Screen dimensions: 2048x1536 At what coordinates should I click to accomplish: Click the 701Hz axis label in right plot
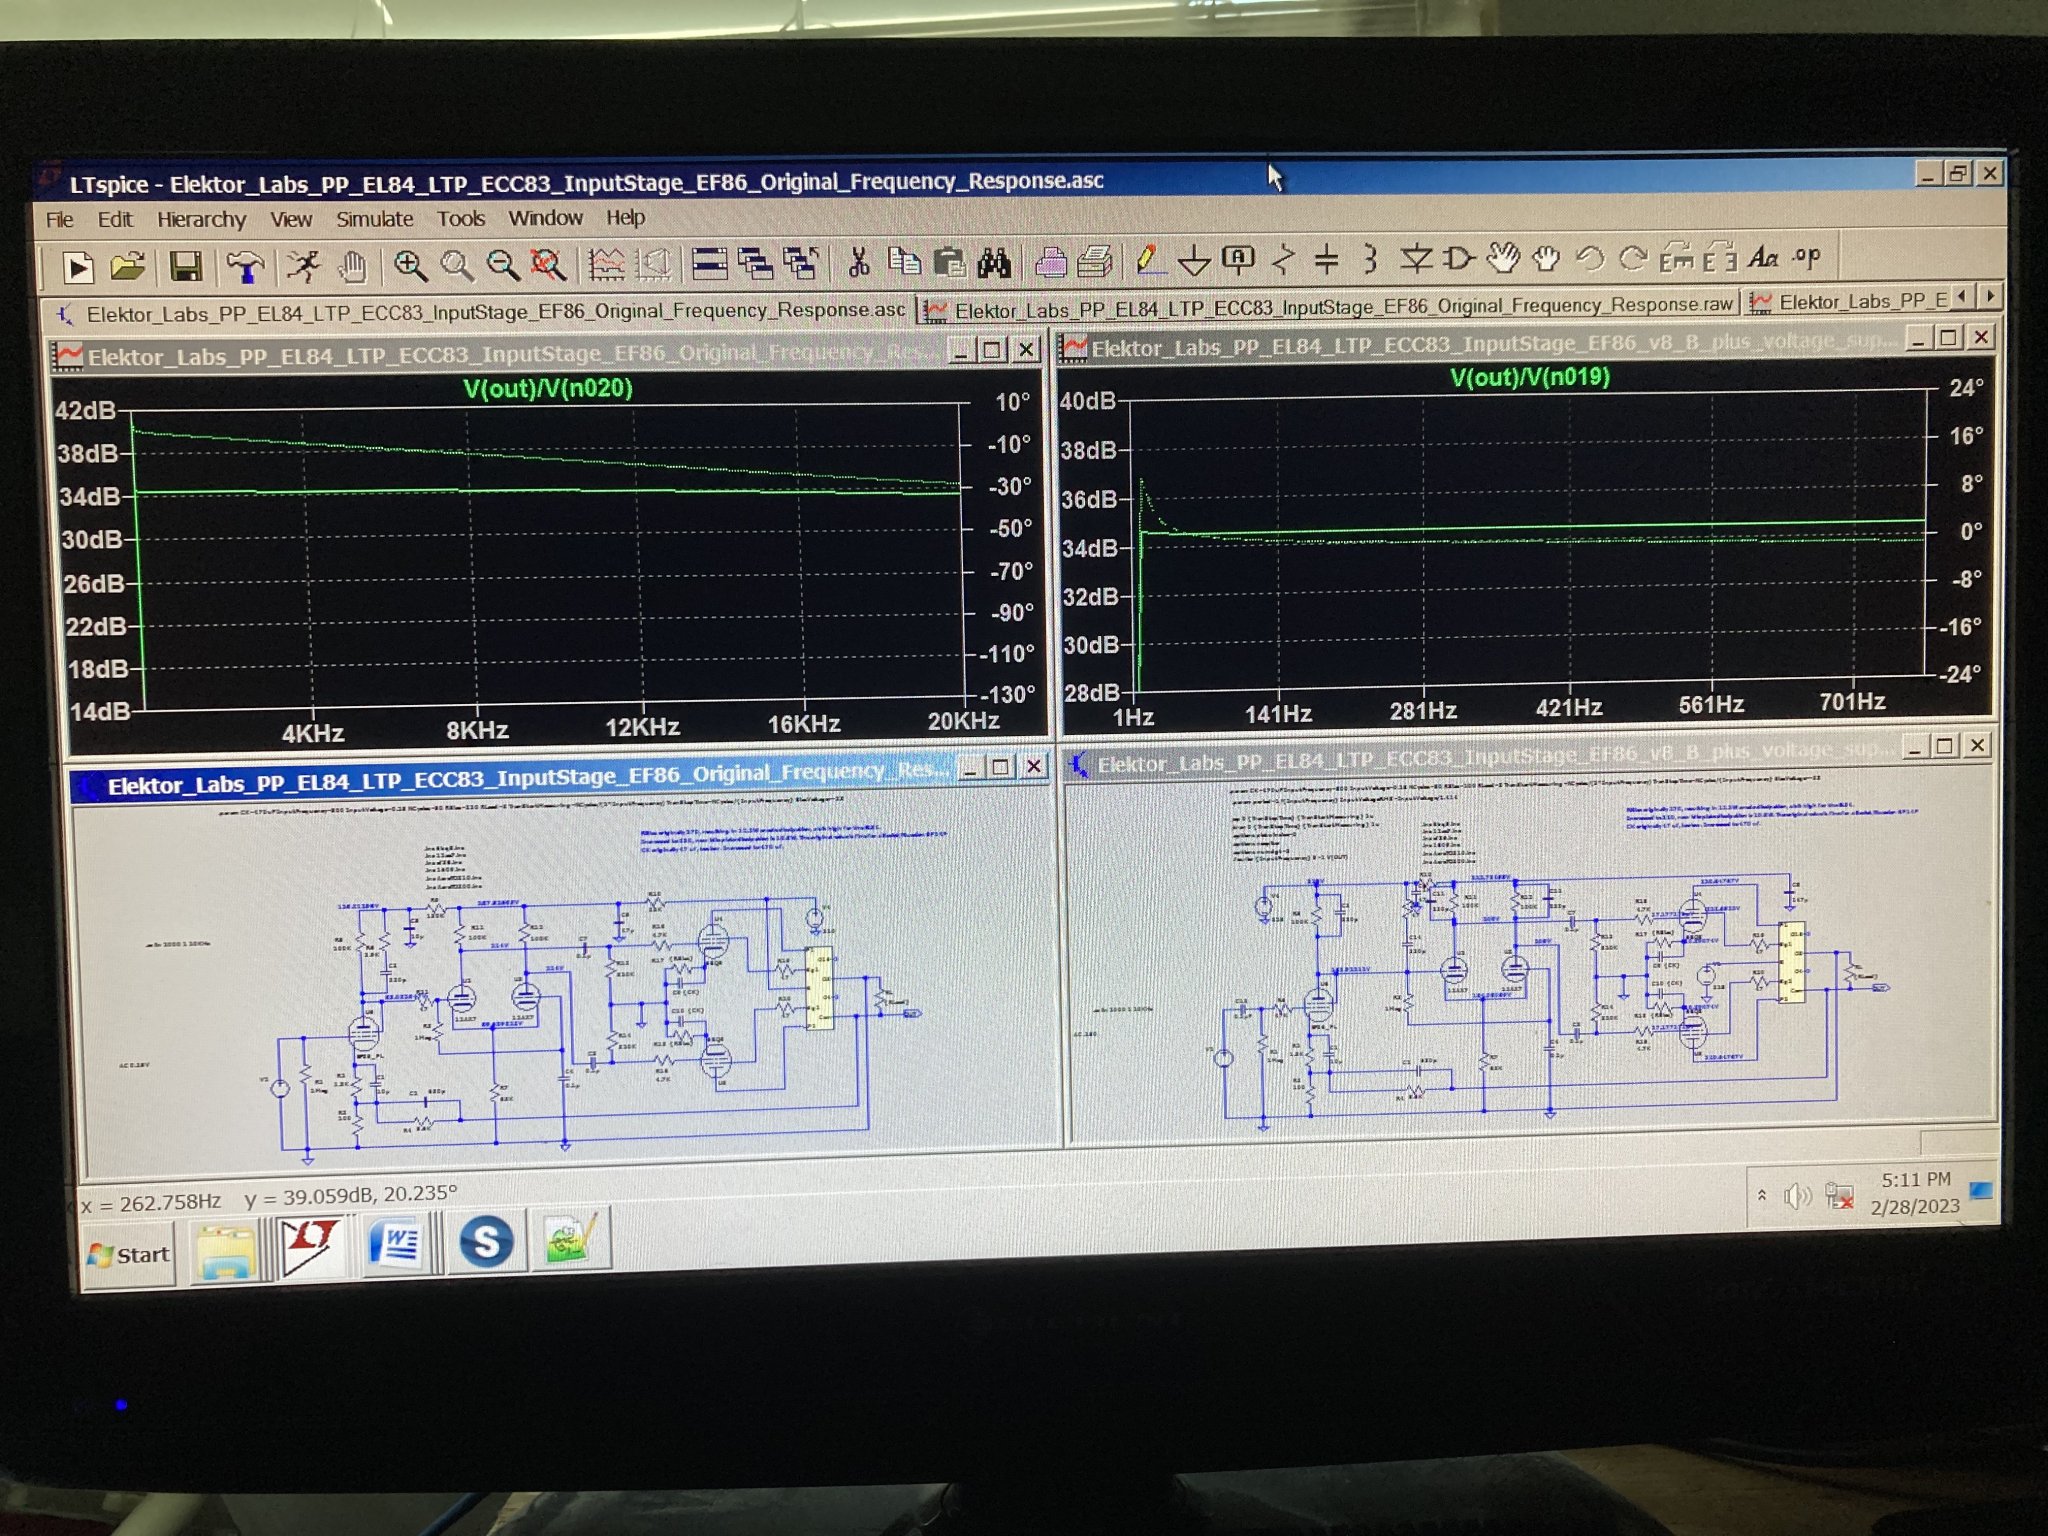pos(1852,702)
